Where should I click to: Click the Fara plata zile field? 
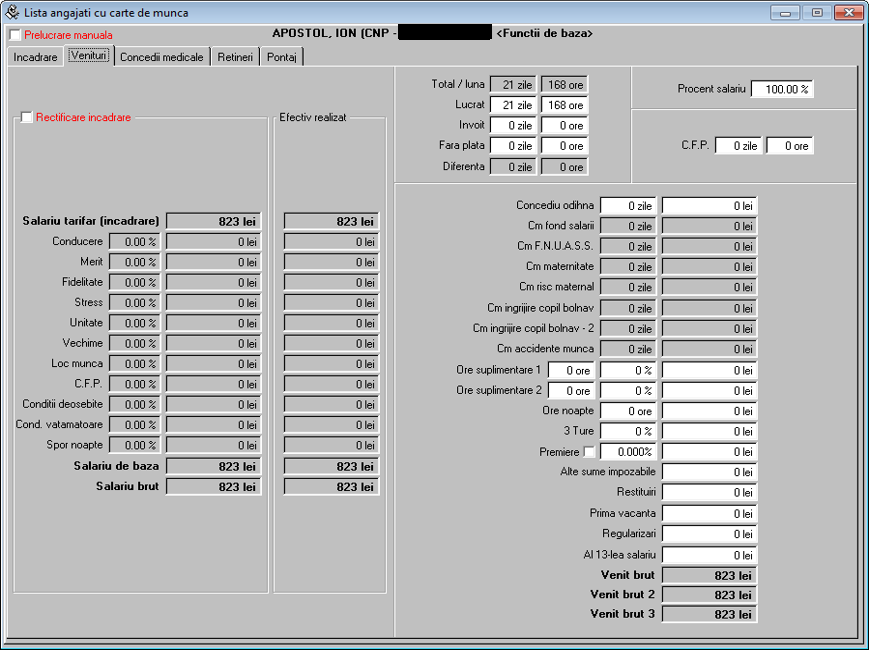[x=513, y=146]
